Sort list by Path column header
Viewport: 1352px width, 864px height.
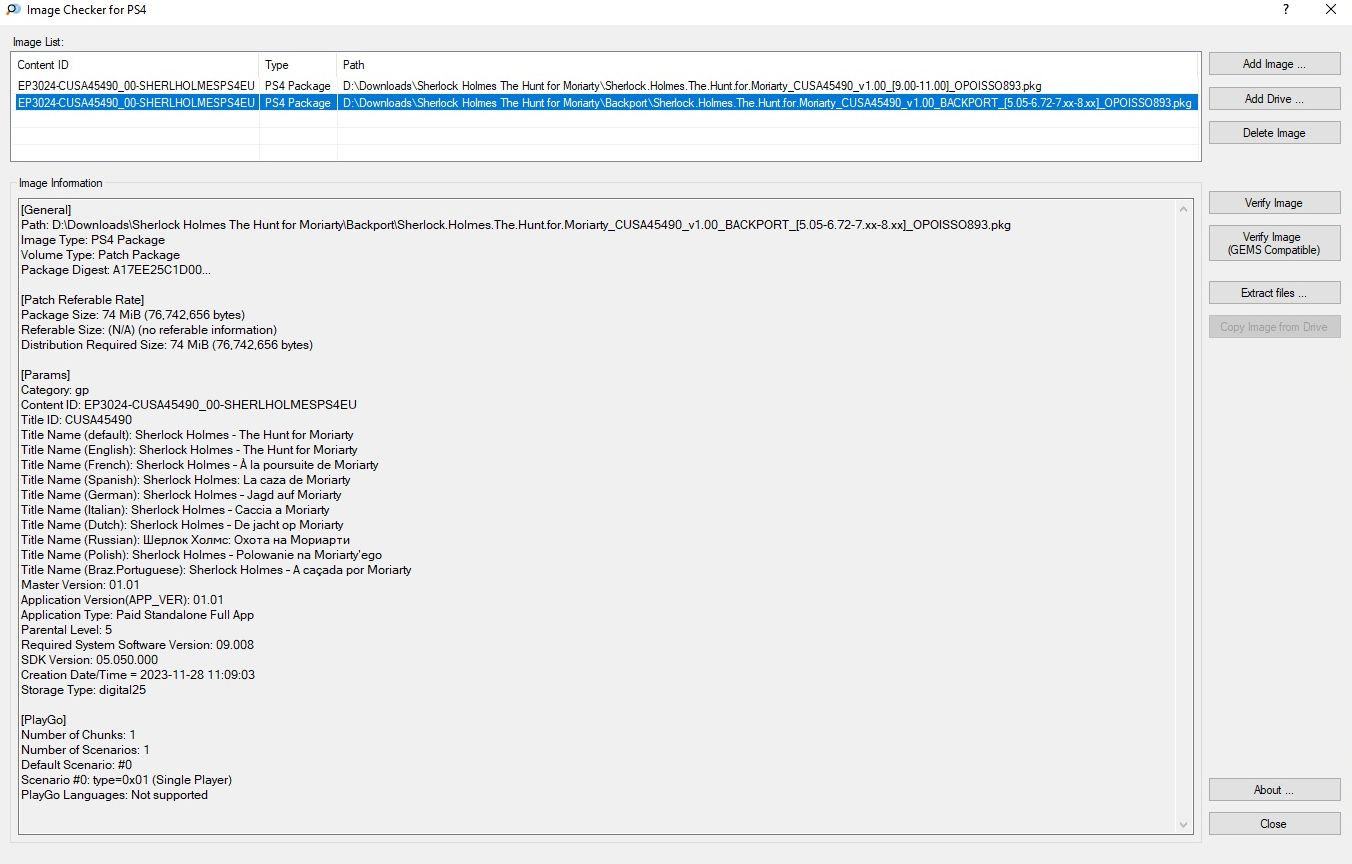pos(767,65)
